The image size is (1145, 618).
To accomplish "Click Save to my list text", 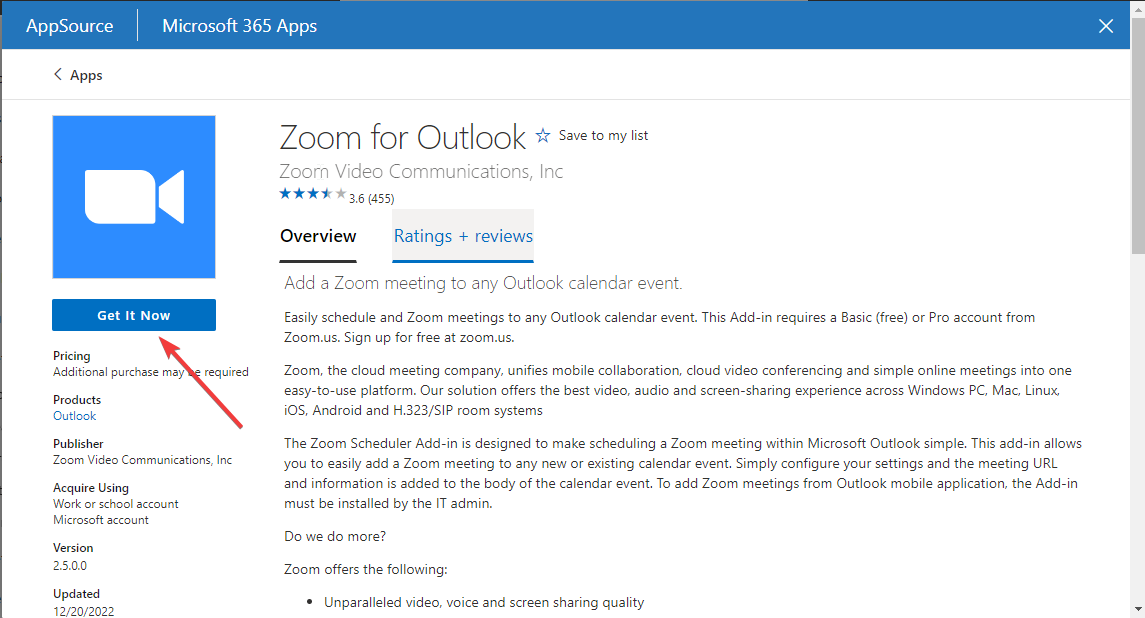I will [603, 135].
